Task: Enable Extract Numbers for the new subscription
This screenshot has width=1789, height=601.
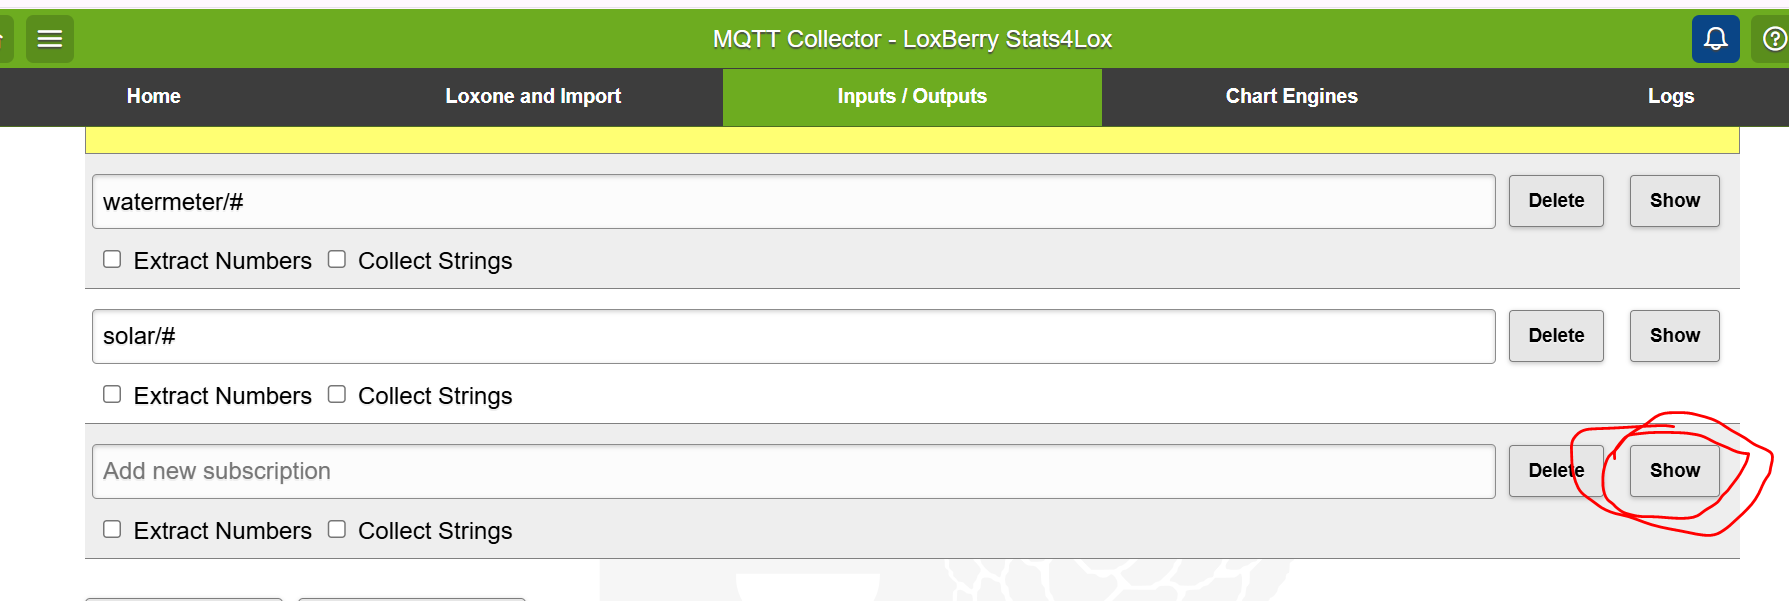Action: click(112, 530)
